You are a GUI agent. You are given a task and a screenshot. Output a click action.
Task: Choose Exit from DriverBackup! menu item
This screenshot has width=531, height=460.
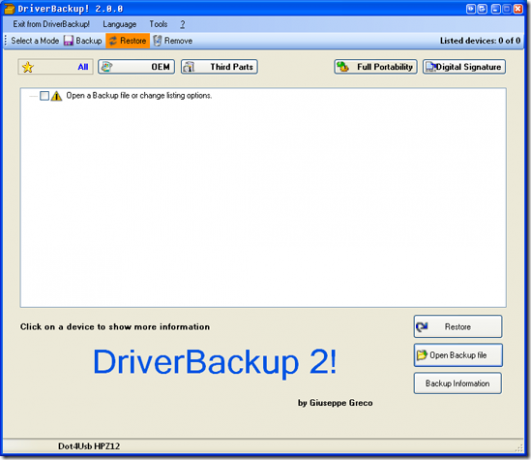point(51,24)
